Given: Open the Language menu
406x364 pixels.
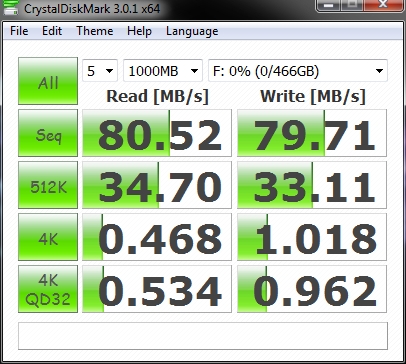Looking at the screenshot, I should pos(192,31).
